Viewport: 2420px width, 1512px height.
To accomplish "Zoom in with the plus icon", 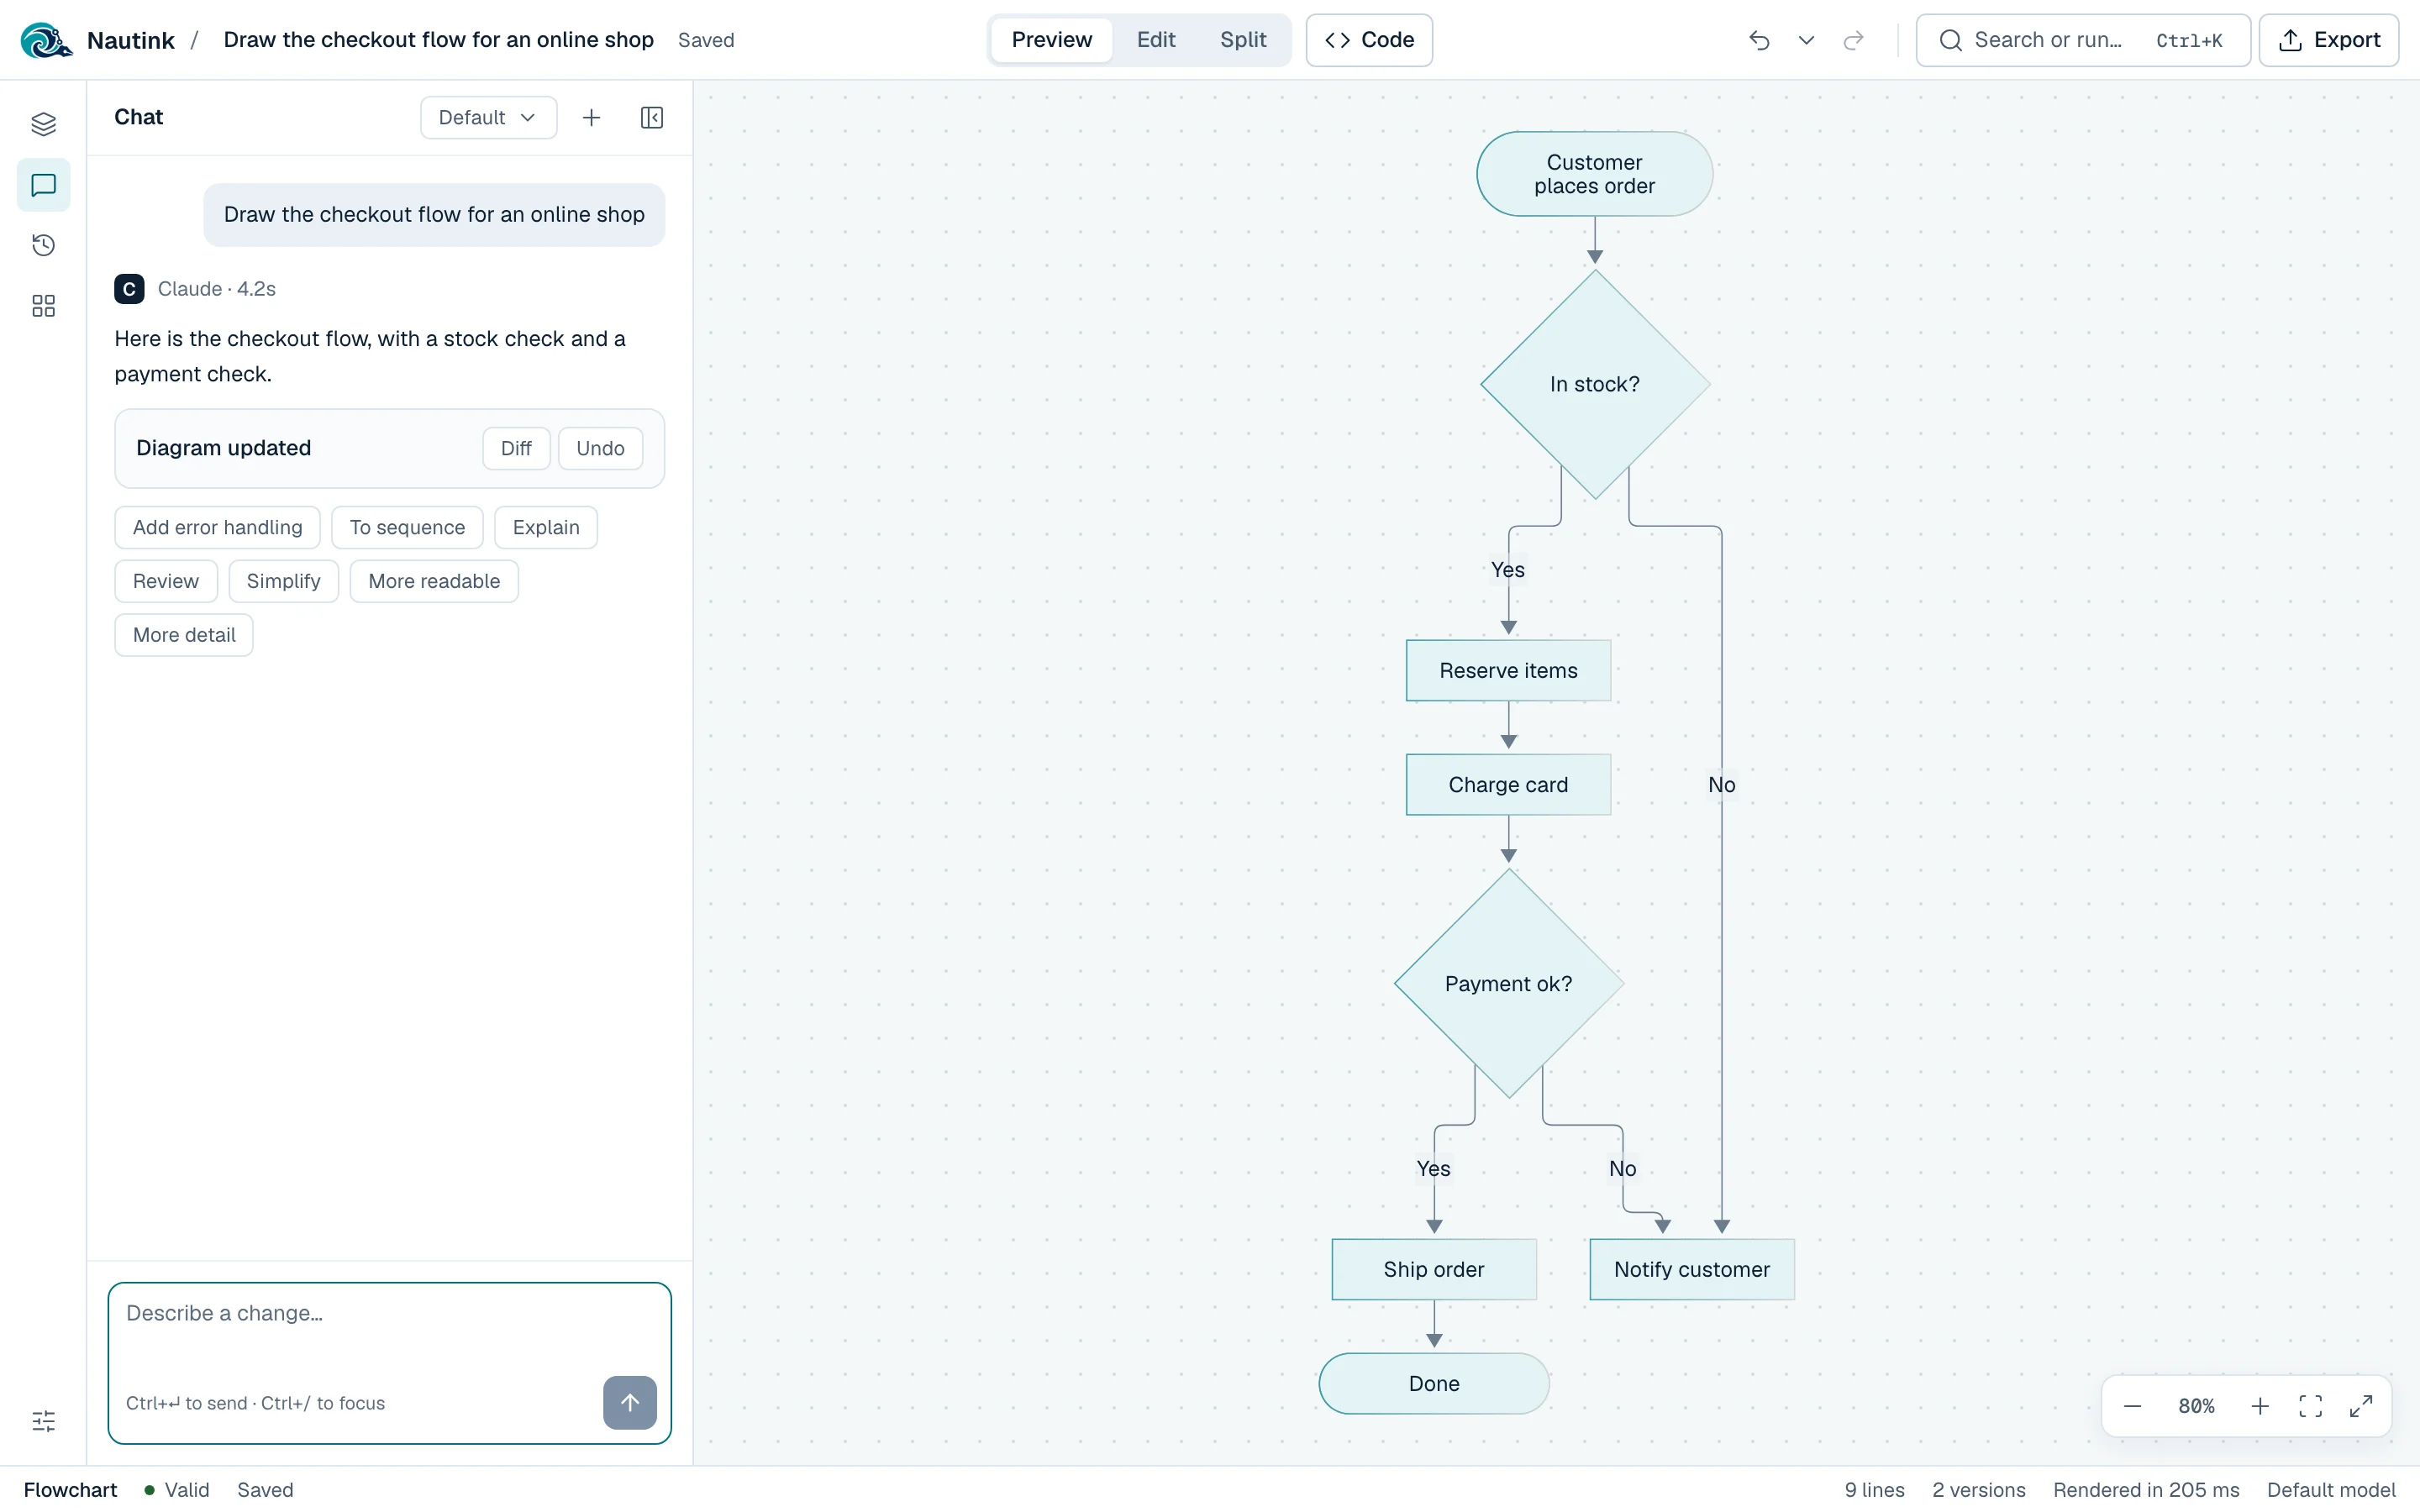I will 2260,1406.
